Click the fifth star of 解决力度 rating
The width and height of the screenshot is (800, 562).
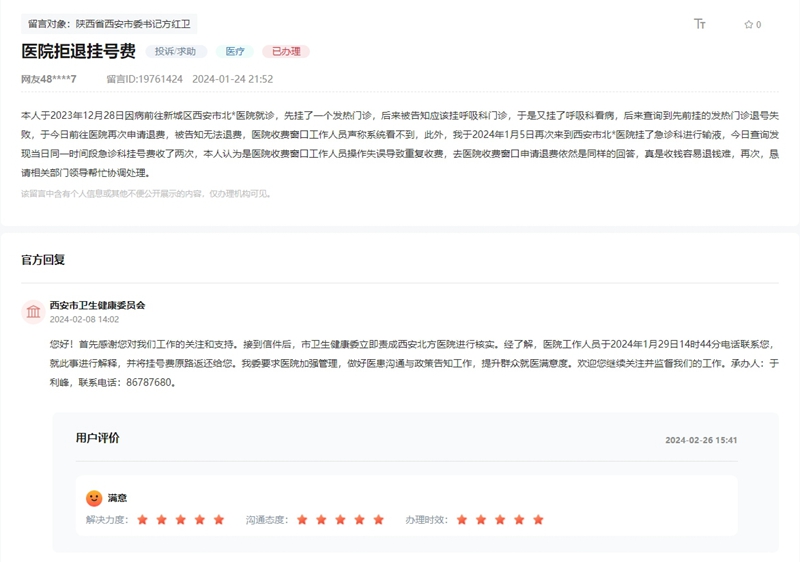(x=218, y=520)
